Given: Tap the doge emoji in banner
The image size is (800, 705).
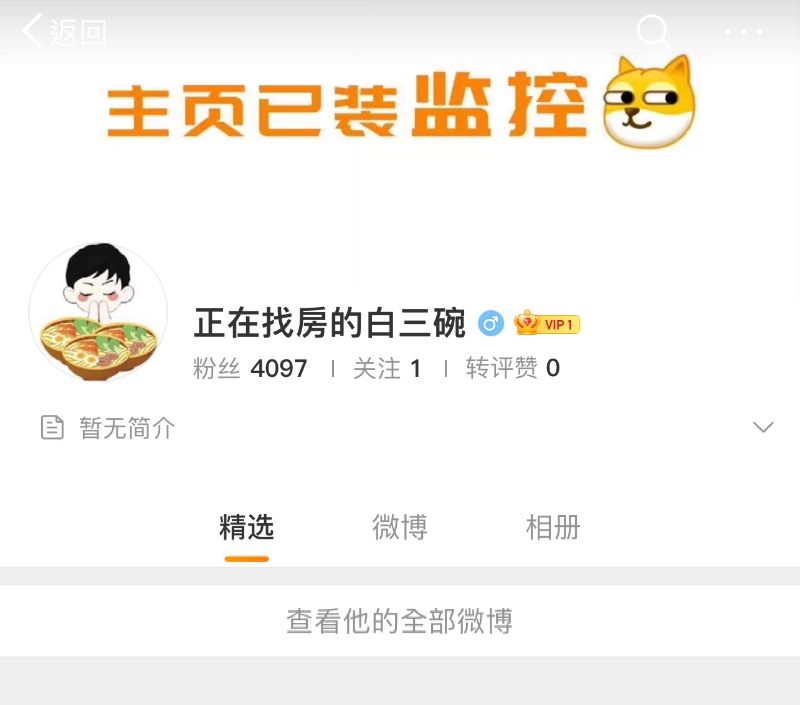Looking at the screenshot, I should pyautogui.click(x=649, y=101).
